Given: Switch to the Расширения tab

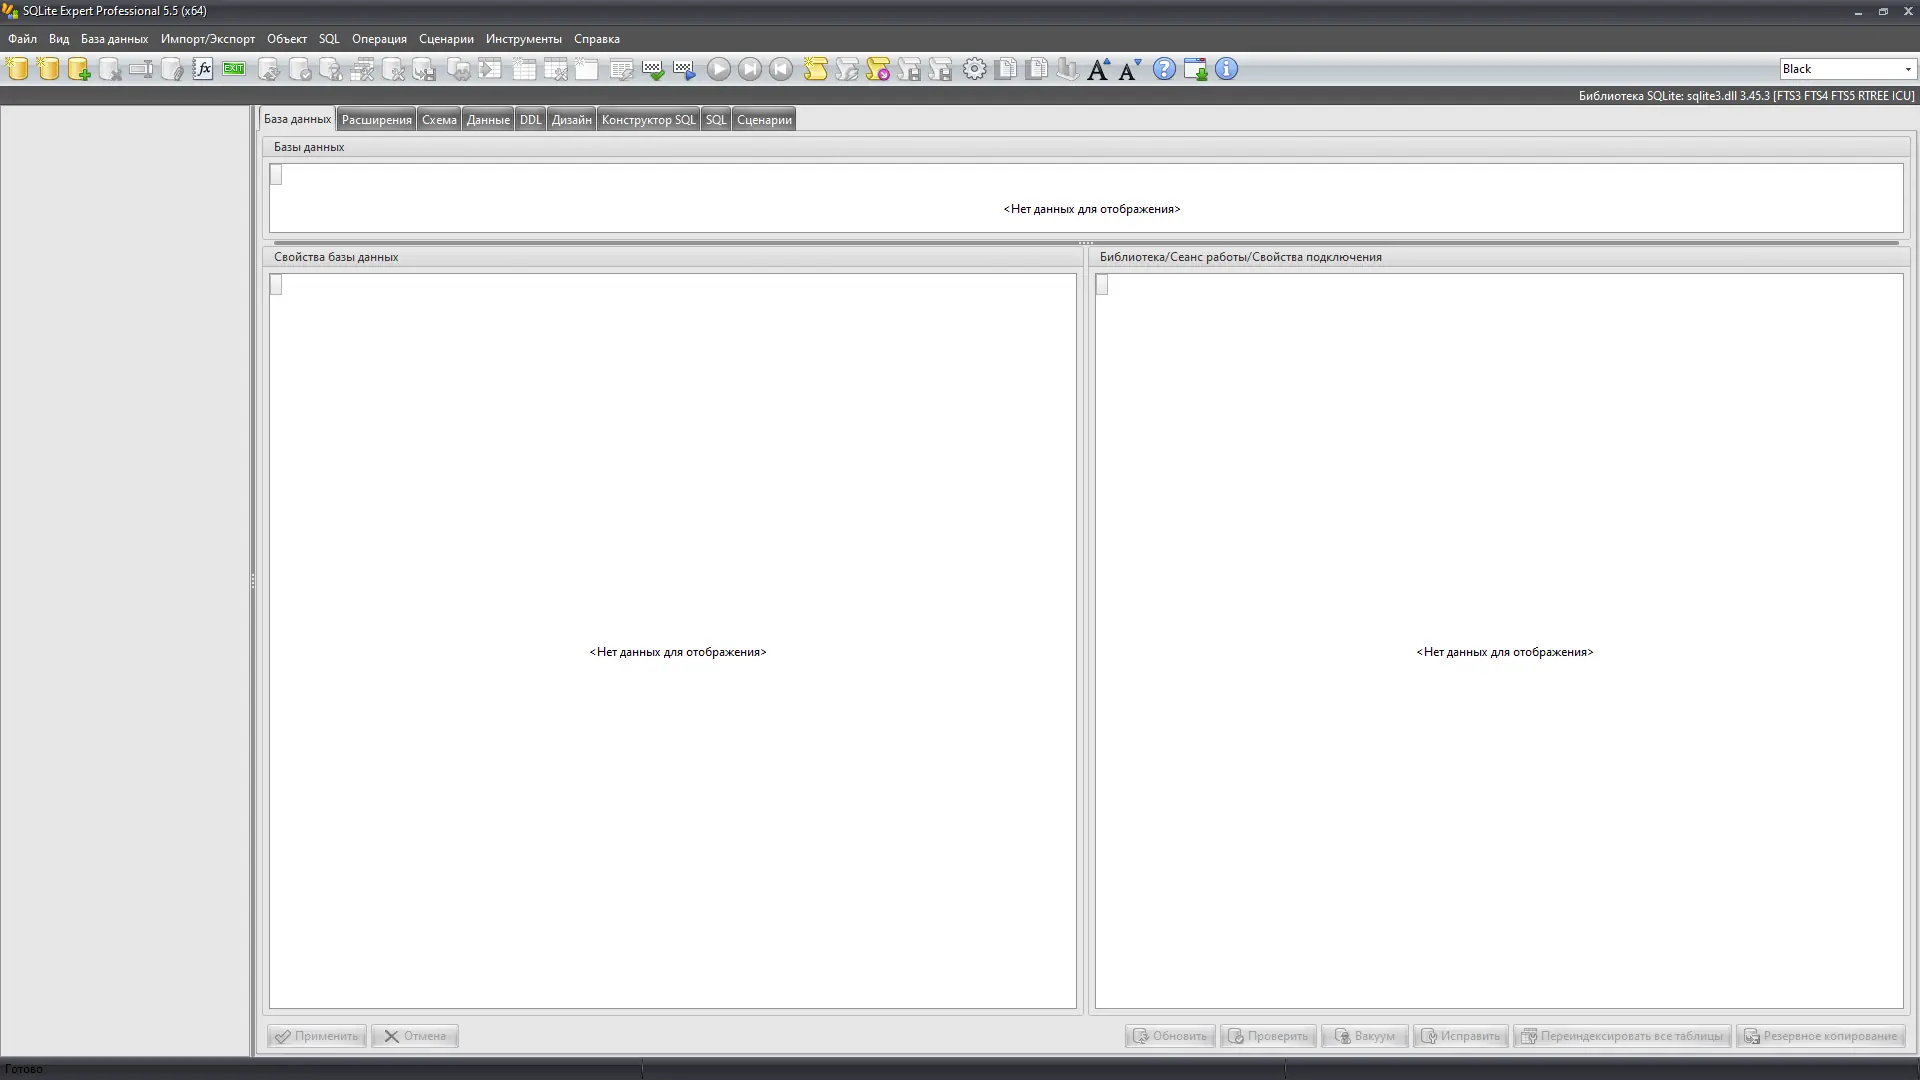Looking at the screenshot, I should 376,120.
